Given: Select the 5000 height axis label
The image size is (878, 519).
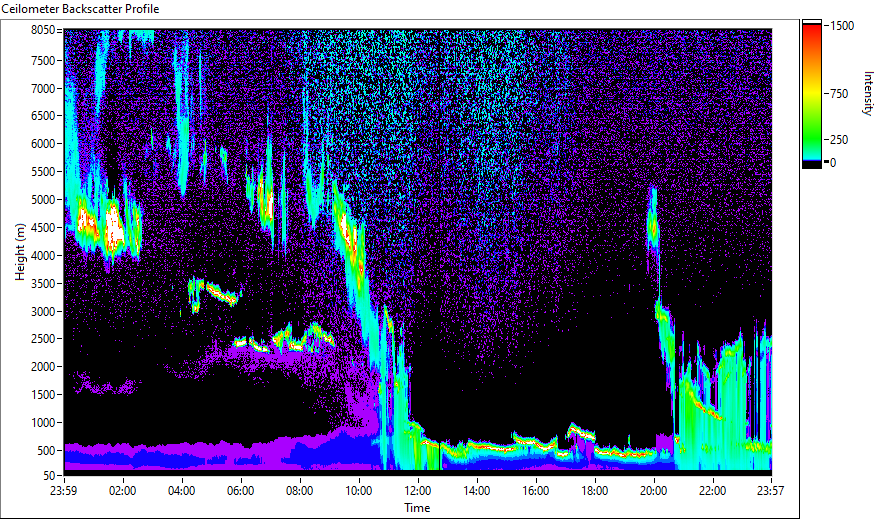Looking at the screenshot, I should pos(43,200).
